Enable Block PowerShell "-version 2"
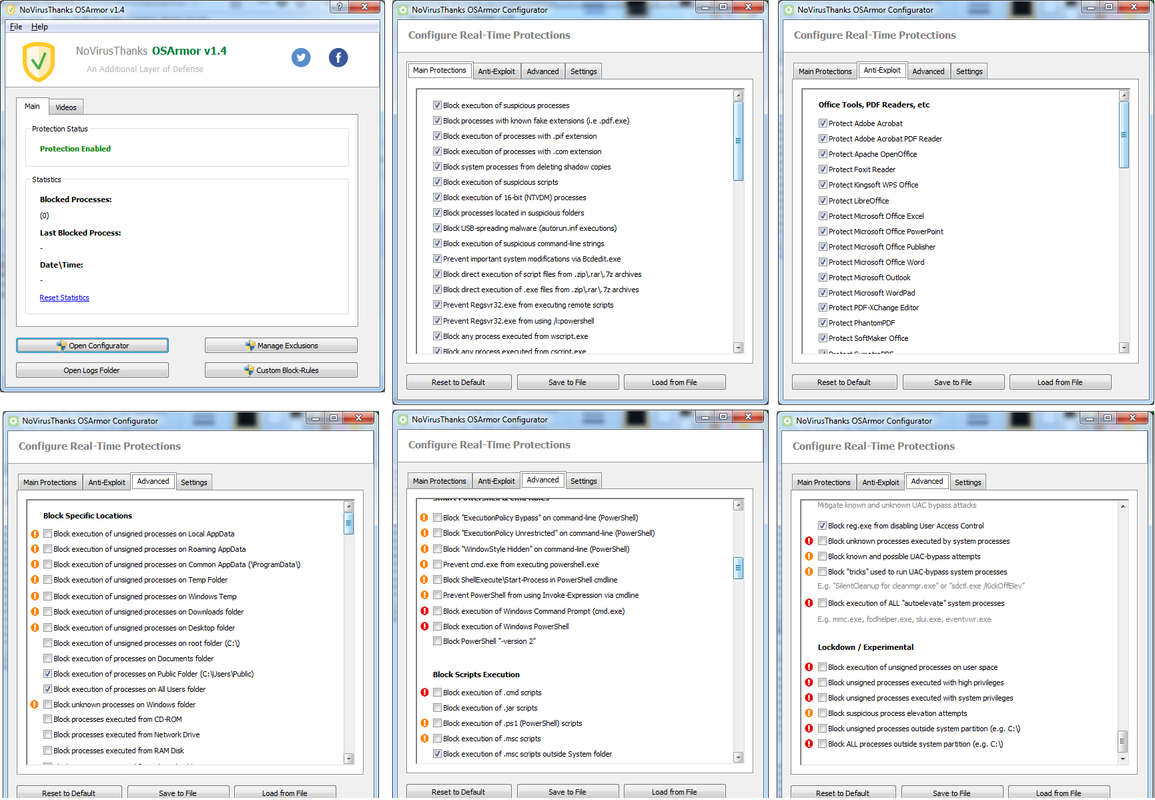The width and height of the screenshot is (1155, 800). [438, 642]
